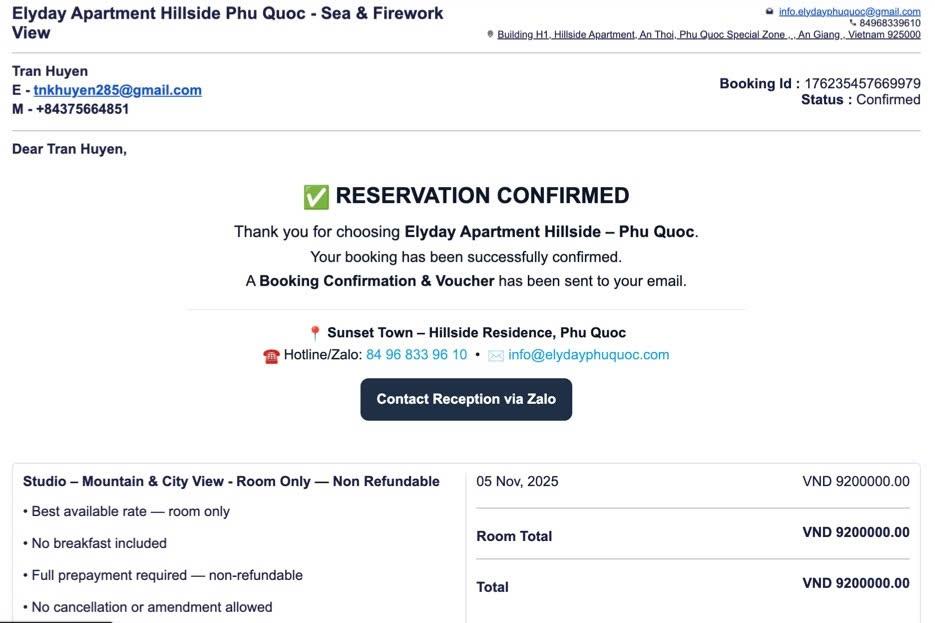Click the 05 Nov, 2025 date entry
The width and height of the screenshot is (935, 623).
tap(517, 481)
